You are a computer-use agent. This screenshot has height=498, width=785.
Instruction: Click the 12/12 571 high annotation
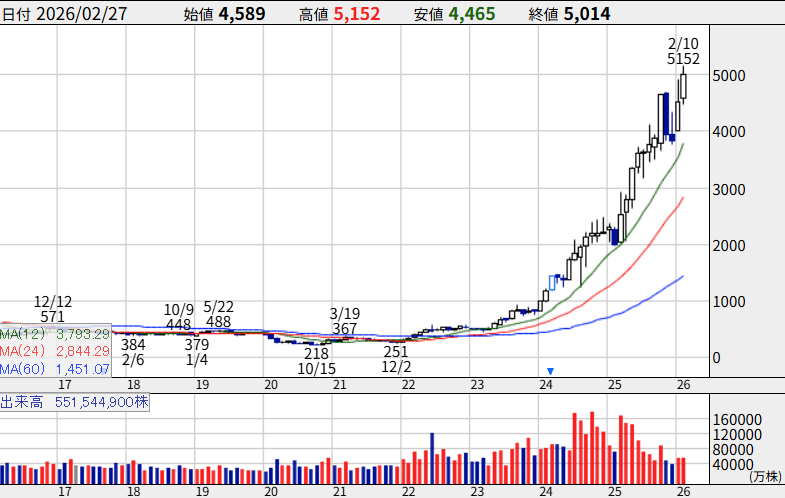click(x=53, y=309)
